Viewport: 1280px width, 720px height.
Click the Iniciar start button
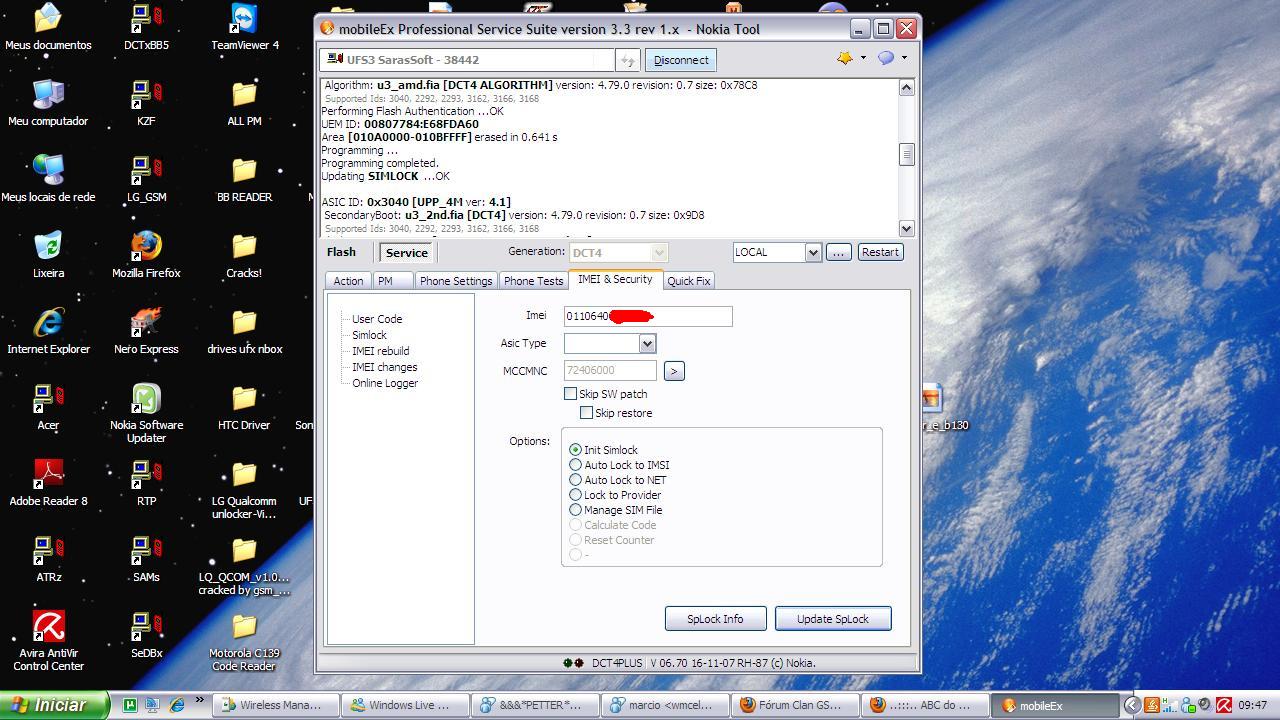[x=54, y=705]
